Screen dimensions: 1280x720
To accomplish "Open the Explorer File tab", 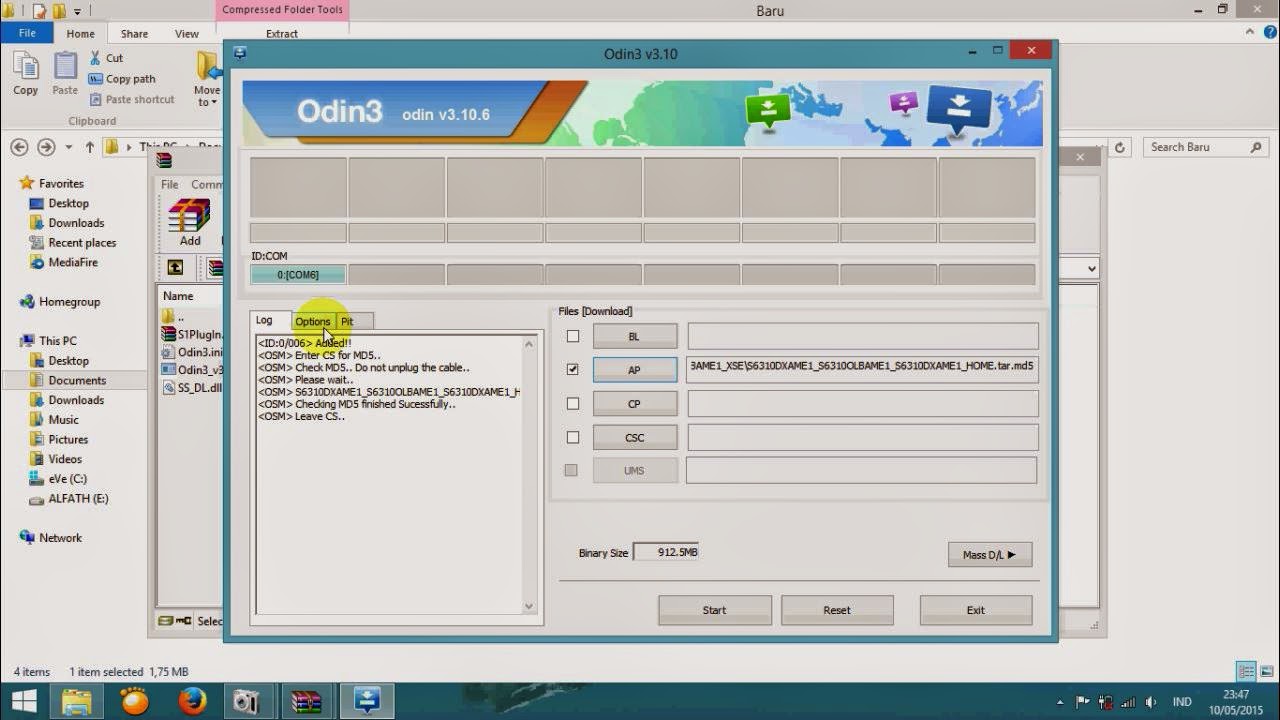I will pos(27,33).
